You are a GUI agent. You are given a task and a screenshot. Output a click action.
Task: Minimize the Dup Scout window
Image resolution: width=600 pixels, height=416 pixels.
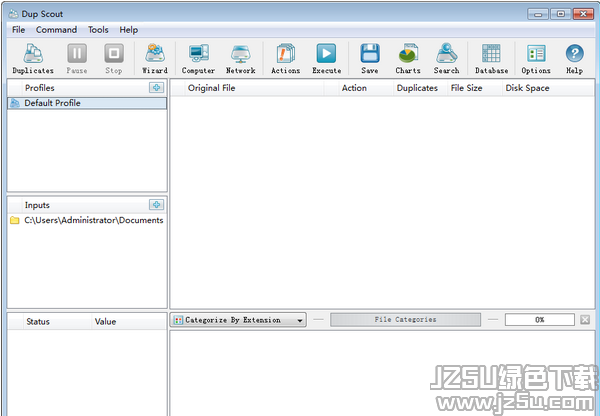pos(538,14)
